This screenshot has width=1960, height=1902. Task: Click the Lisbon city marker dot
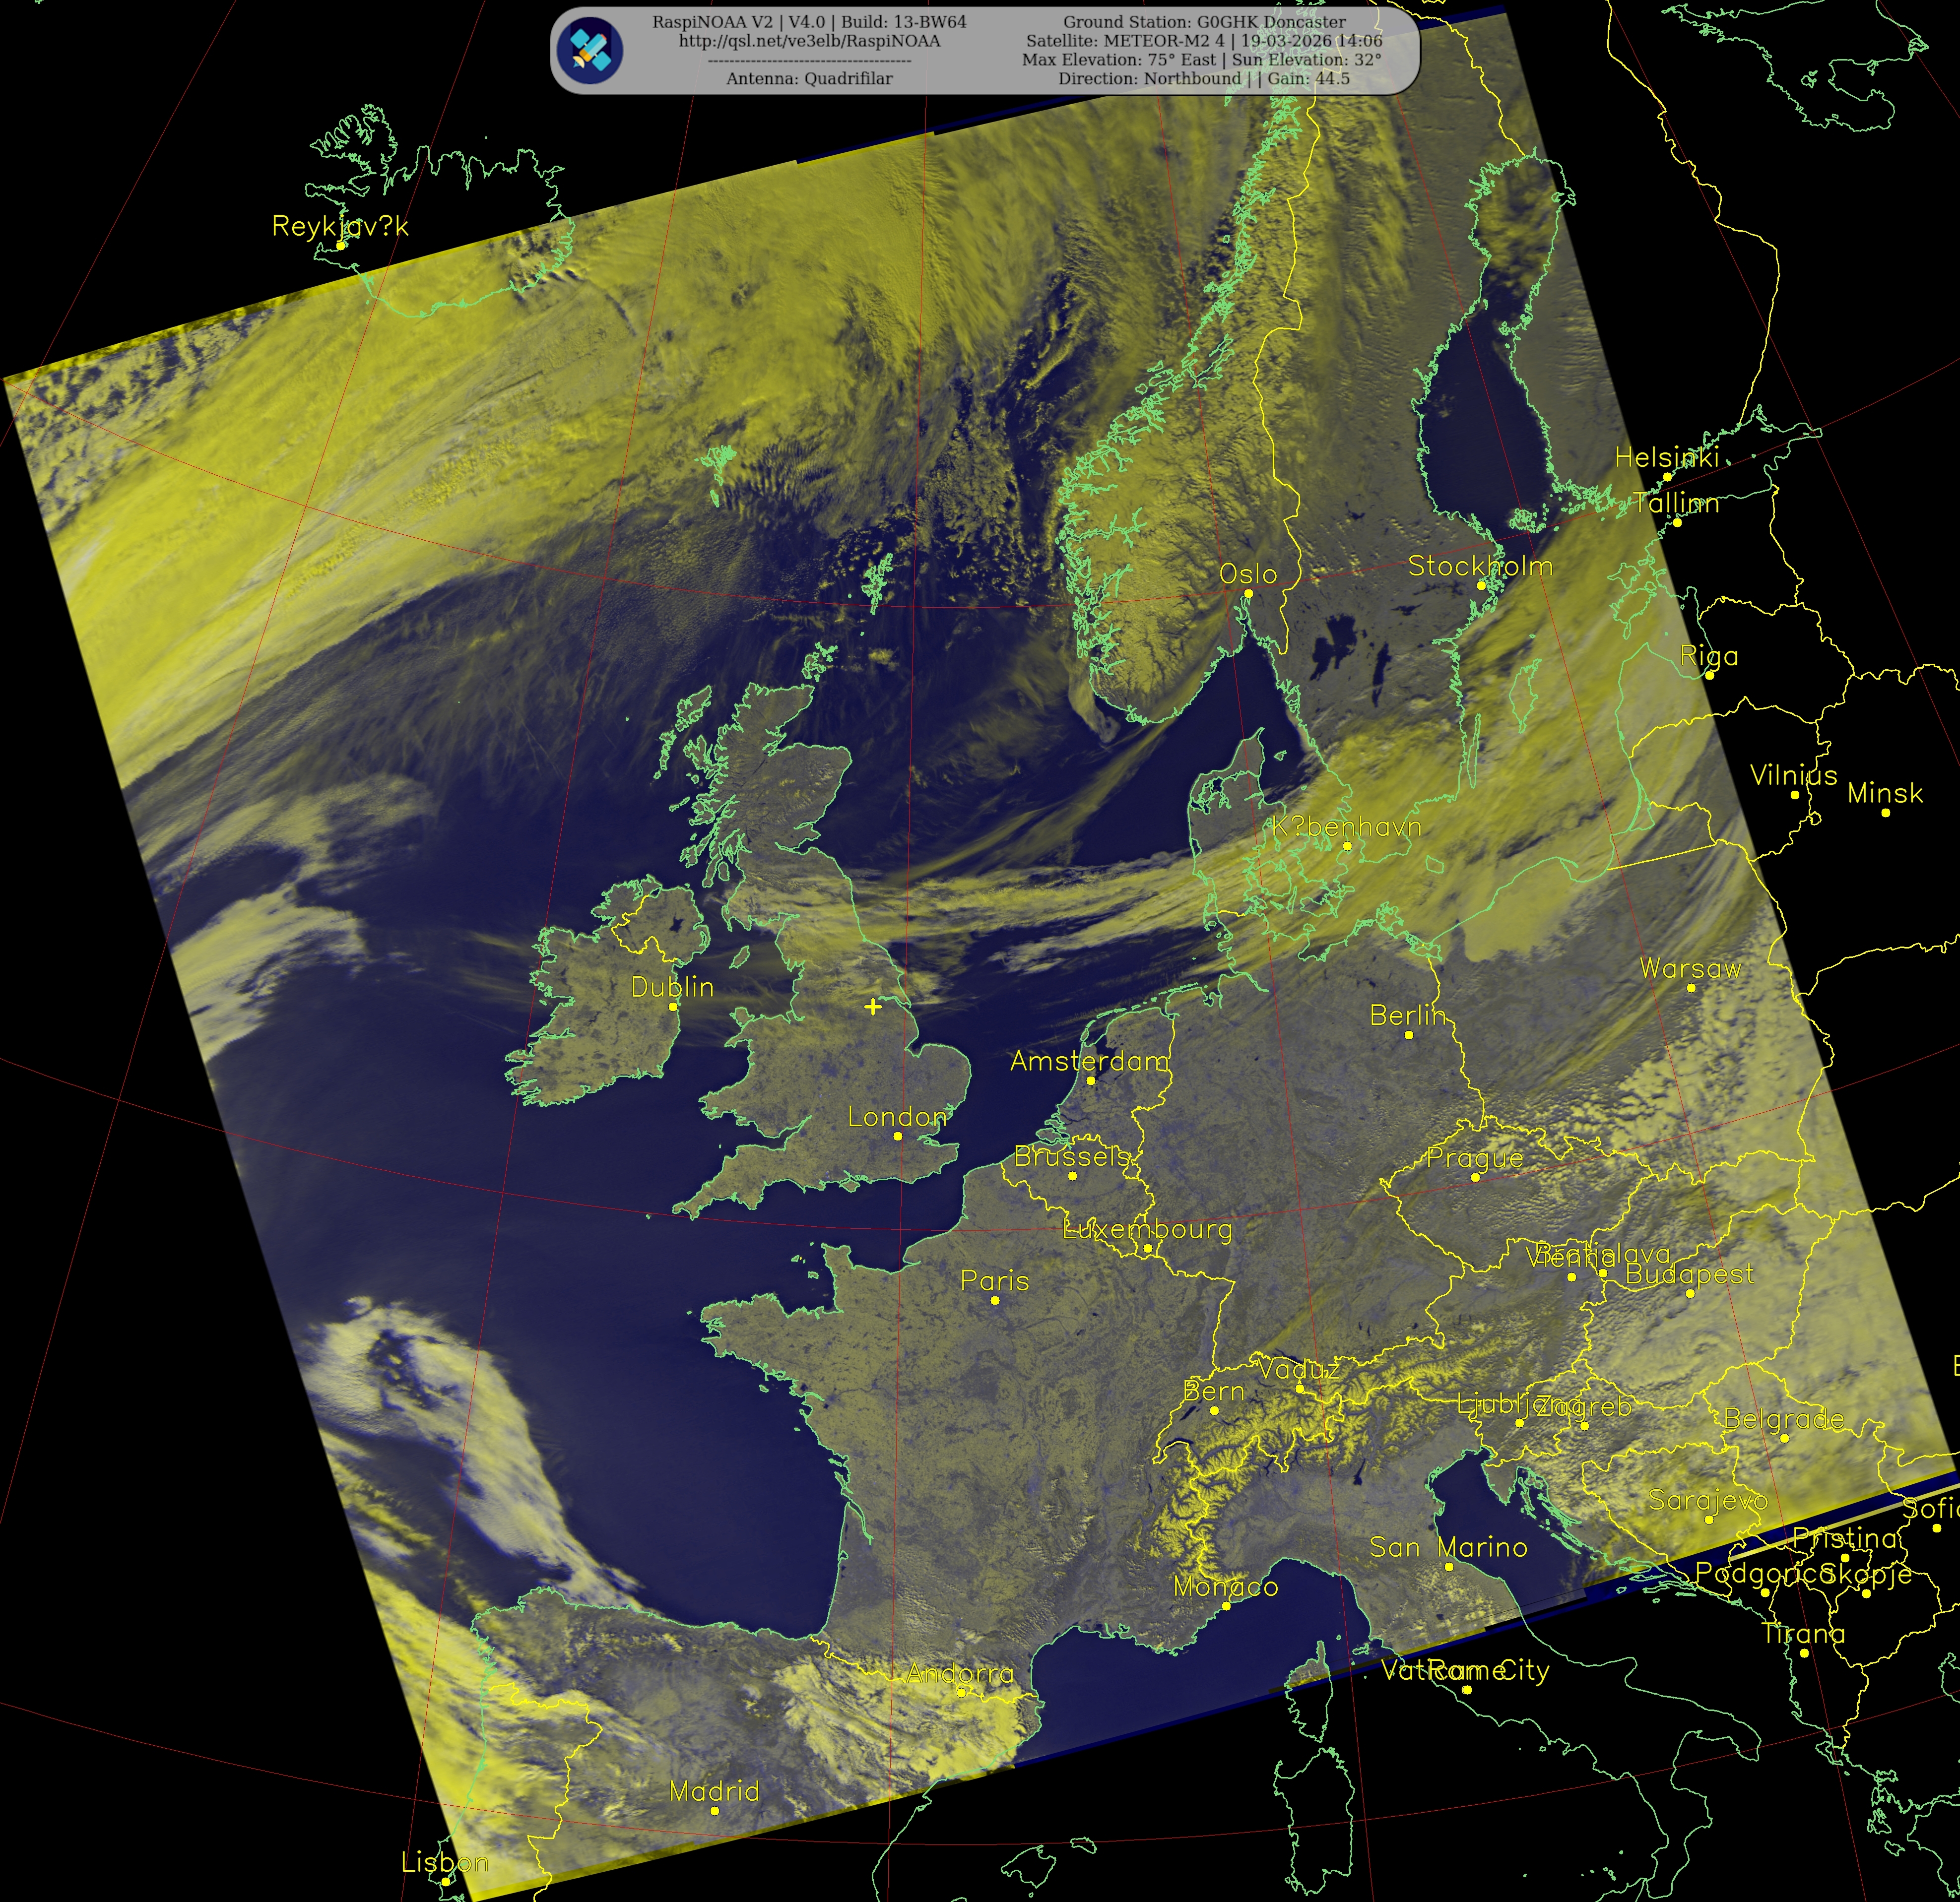[445, 1882]
